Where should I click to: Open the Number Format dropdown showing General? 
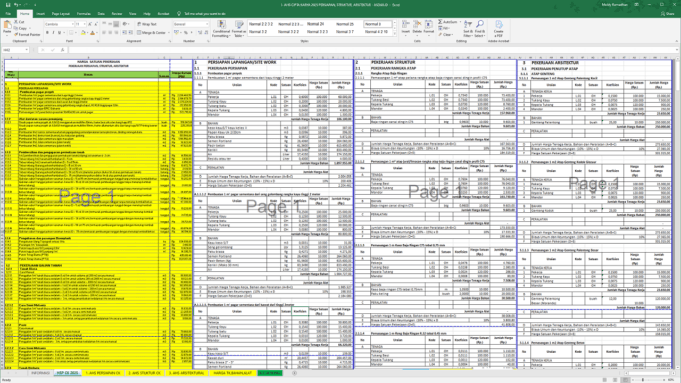[206, 24]
